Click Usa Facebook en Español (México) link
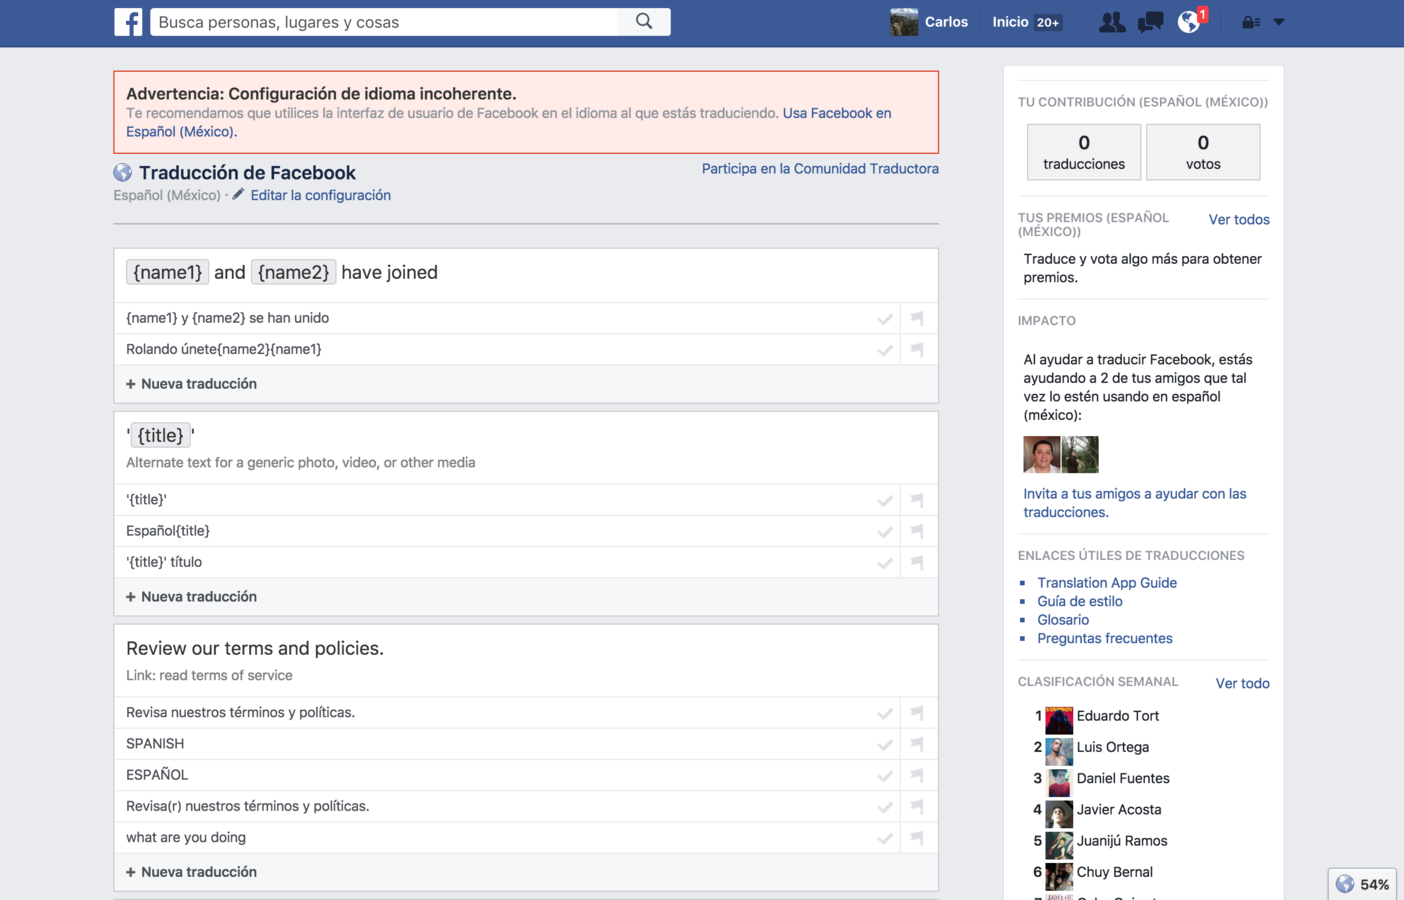 [837, 113]
